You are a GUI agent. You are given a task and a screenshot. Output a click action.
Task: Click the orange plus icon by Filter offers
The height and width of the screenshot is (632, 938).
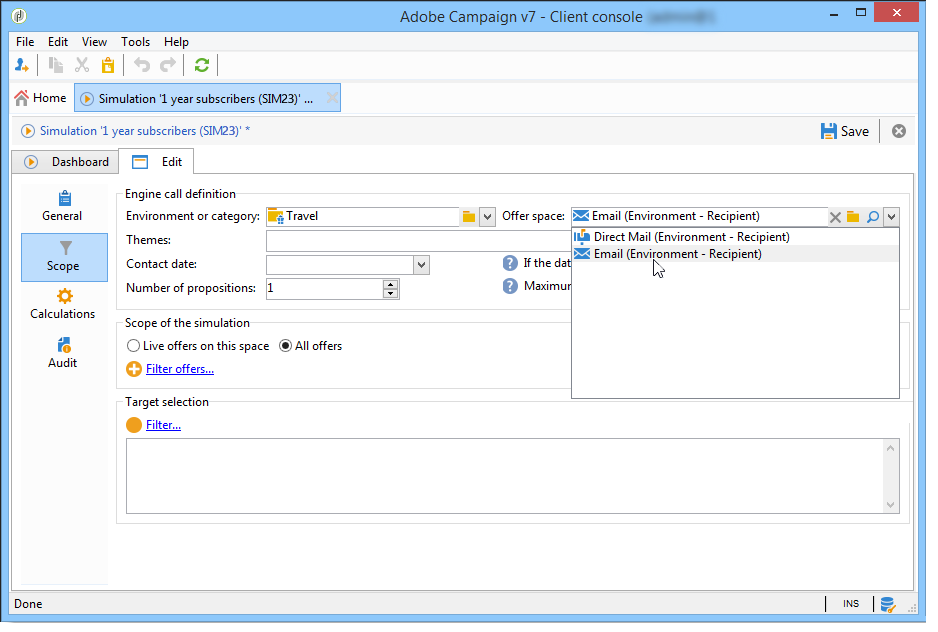(x=134, y=370)
